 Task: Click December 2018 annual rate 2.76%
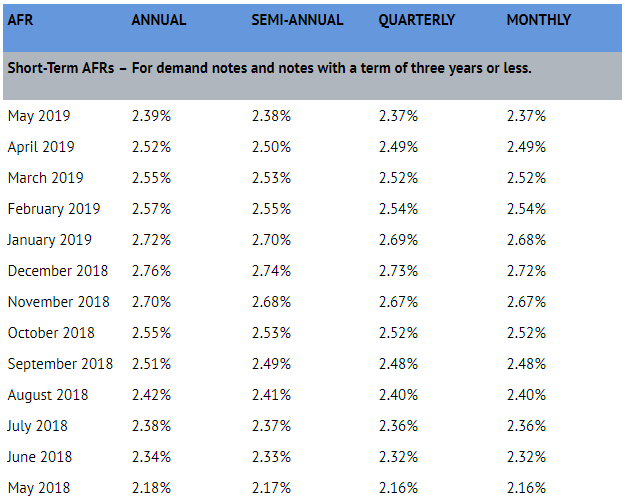151,271
